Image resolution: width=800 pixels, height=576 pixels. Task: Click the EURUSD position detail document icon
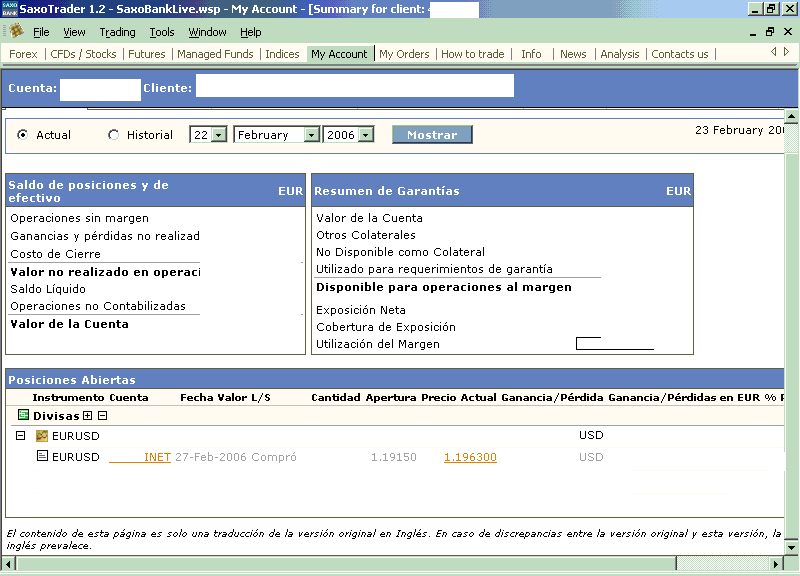[x=42, y=456]
